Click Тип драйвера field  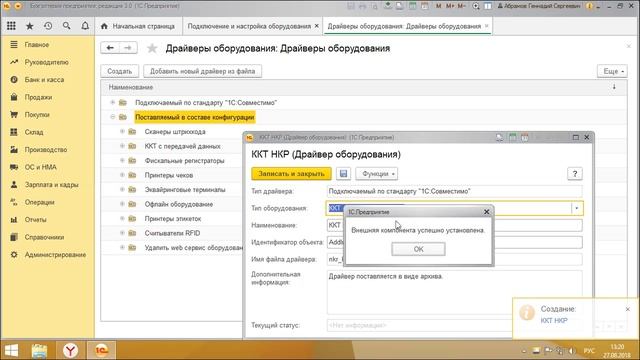[454, 191]
